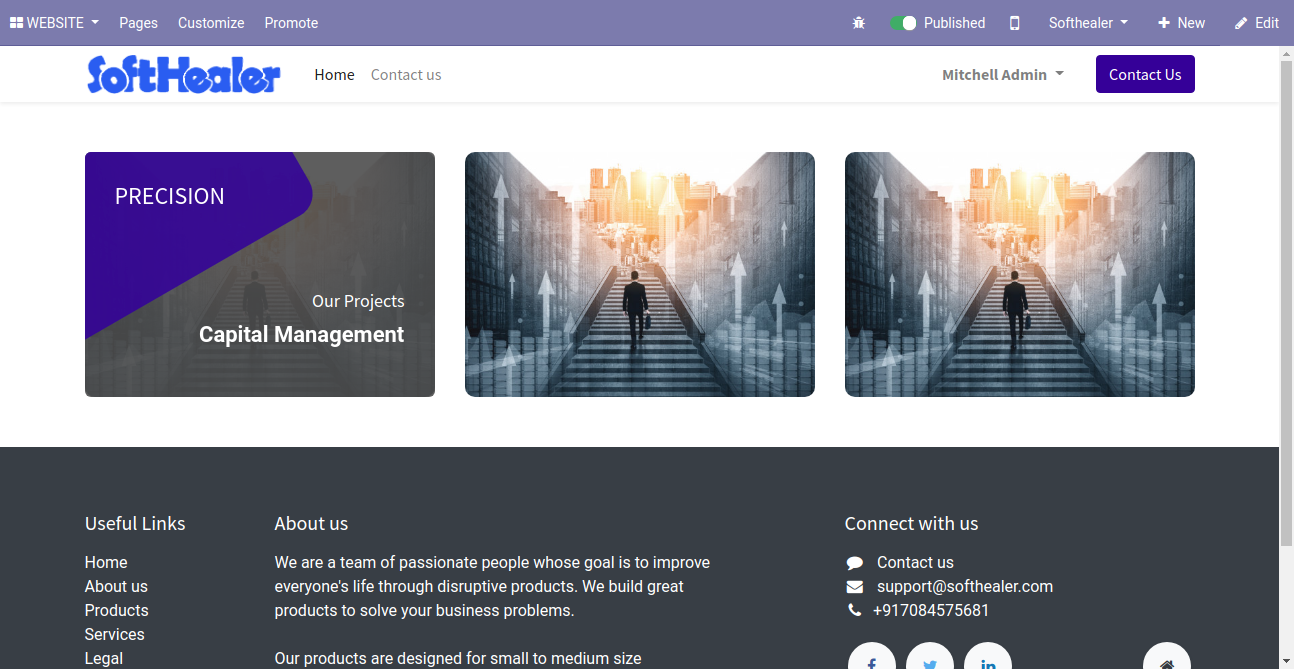Image resolution: width=1294 pixels, height=669 pixels.
Task: Click the mobile preview phone icon
Action: [x=1014, y=23]
